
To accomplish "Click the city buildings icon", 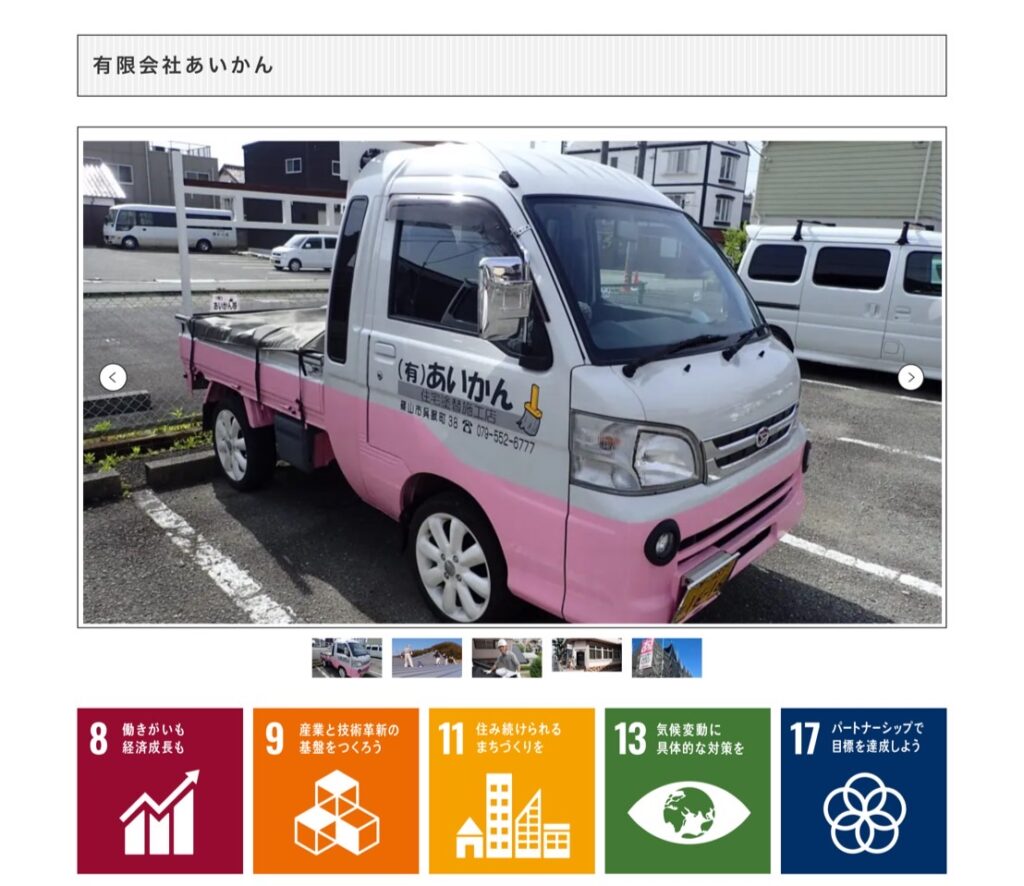I will (x=513, y=815).
